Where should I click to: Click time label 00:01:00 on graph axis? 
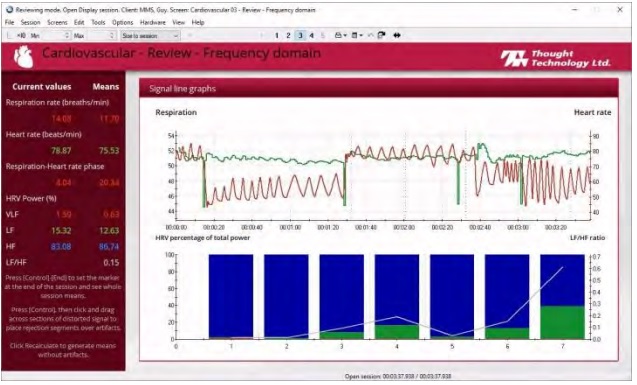[x=290, y=227]
